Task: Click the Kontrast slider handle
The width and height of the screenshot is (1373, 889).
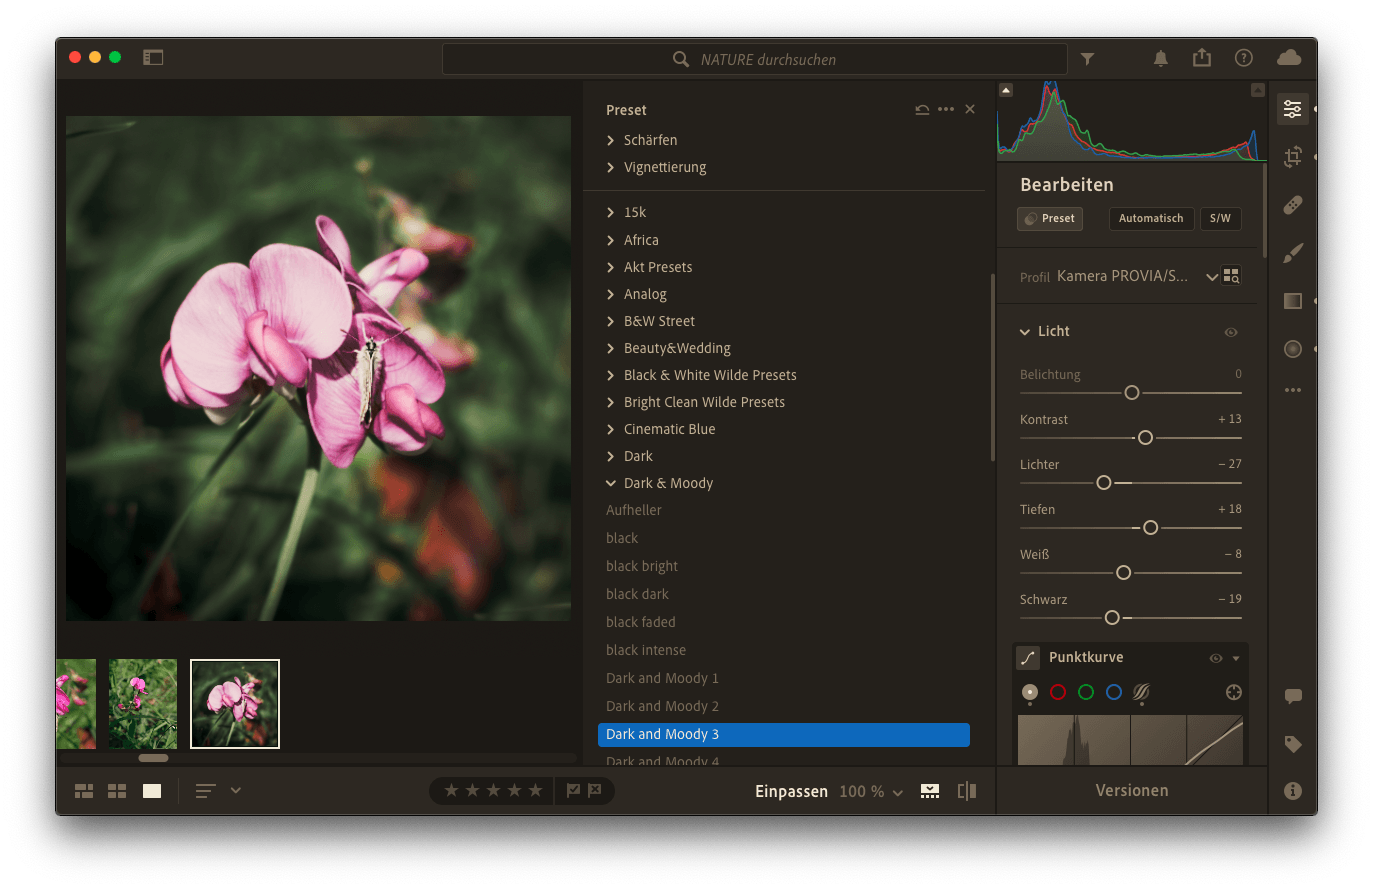Action: tap(1145, 438)
